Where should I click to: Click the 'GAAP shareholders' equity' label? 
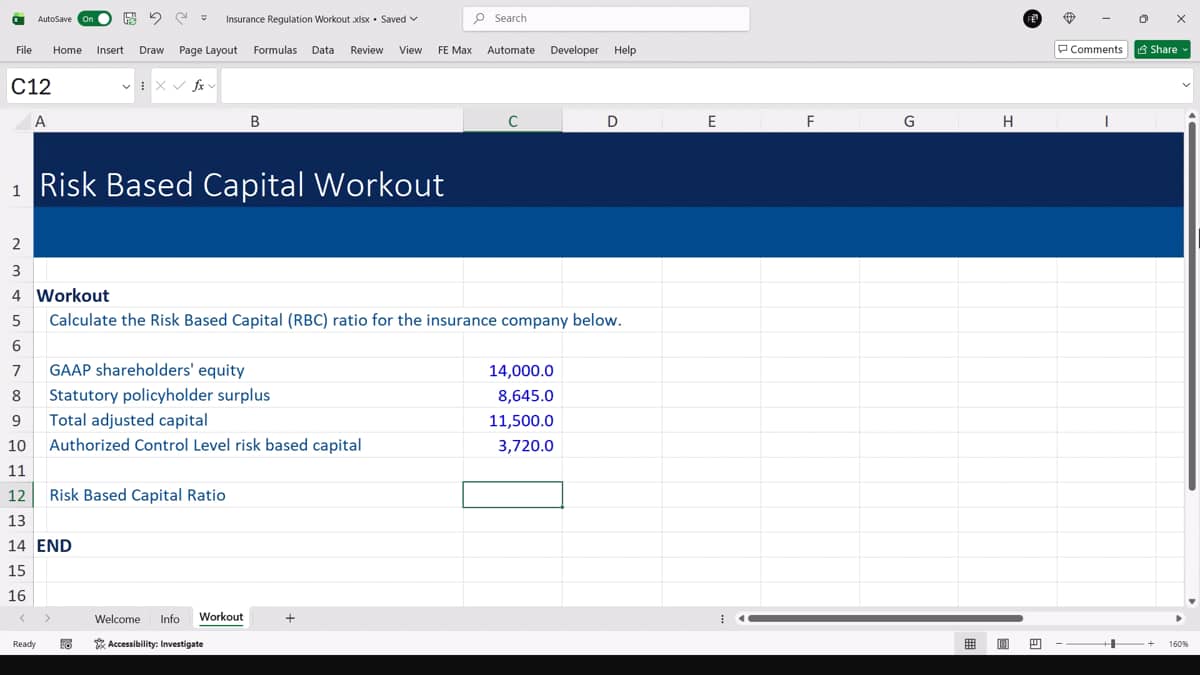click(x=147, y=370)
